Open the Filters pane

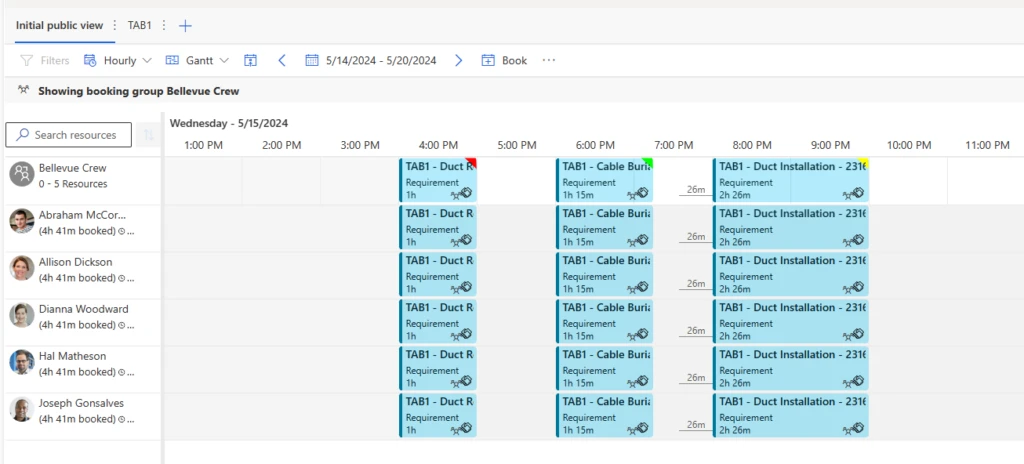(45, 61)
